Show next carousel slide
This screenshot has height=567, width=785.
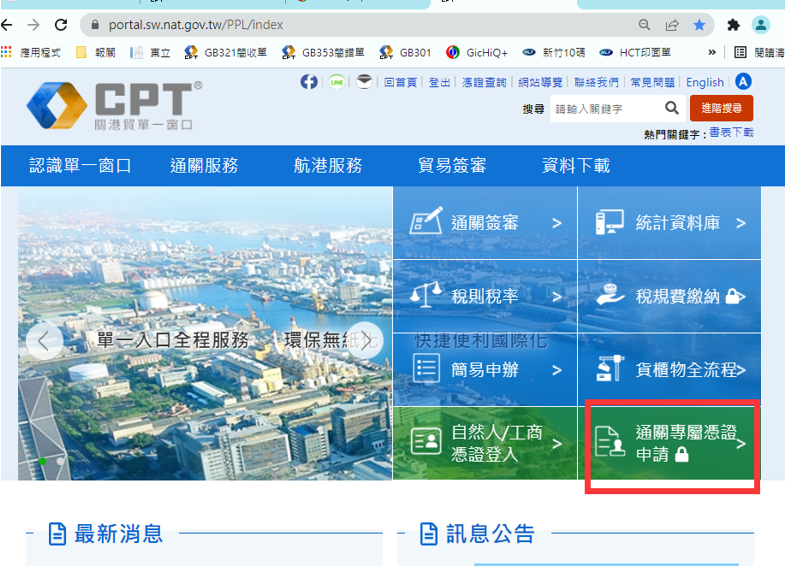point(366,341)
